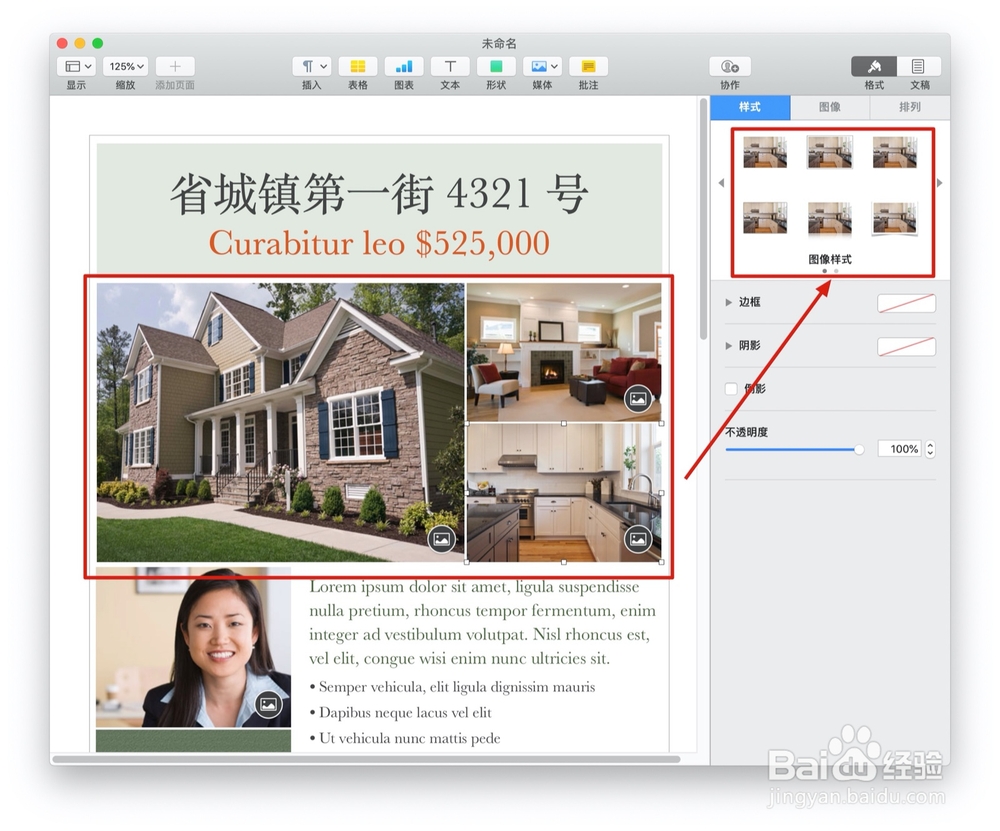Click the 文本 (Text) insertion icon

click(x=449, y=66)
